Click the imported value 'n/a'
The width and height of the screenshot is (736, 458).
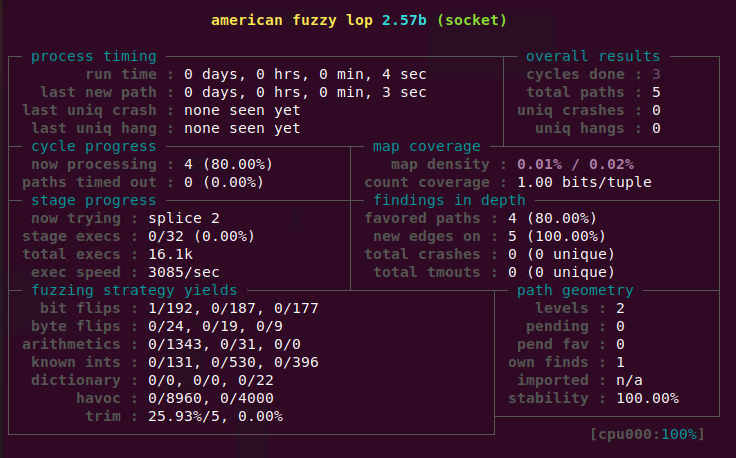click(629, 381)
